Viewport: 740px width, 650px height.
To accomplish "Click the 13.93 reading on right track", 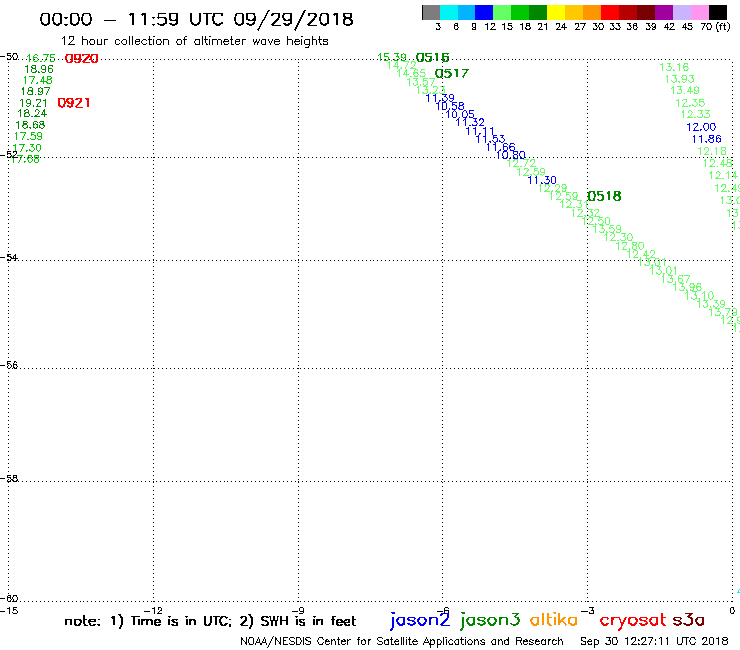I will point(680,79).
